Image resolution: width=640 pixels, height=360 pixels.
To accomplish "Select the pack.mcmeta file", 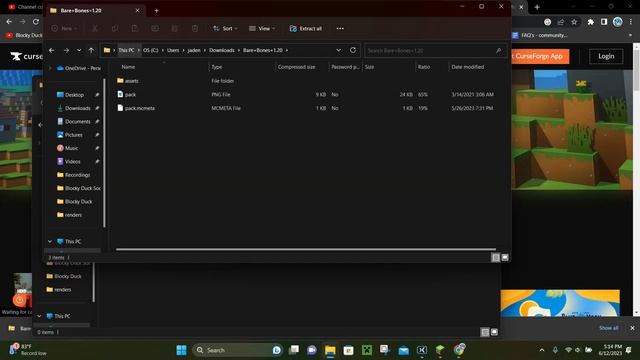I will point(140,108).
